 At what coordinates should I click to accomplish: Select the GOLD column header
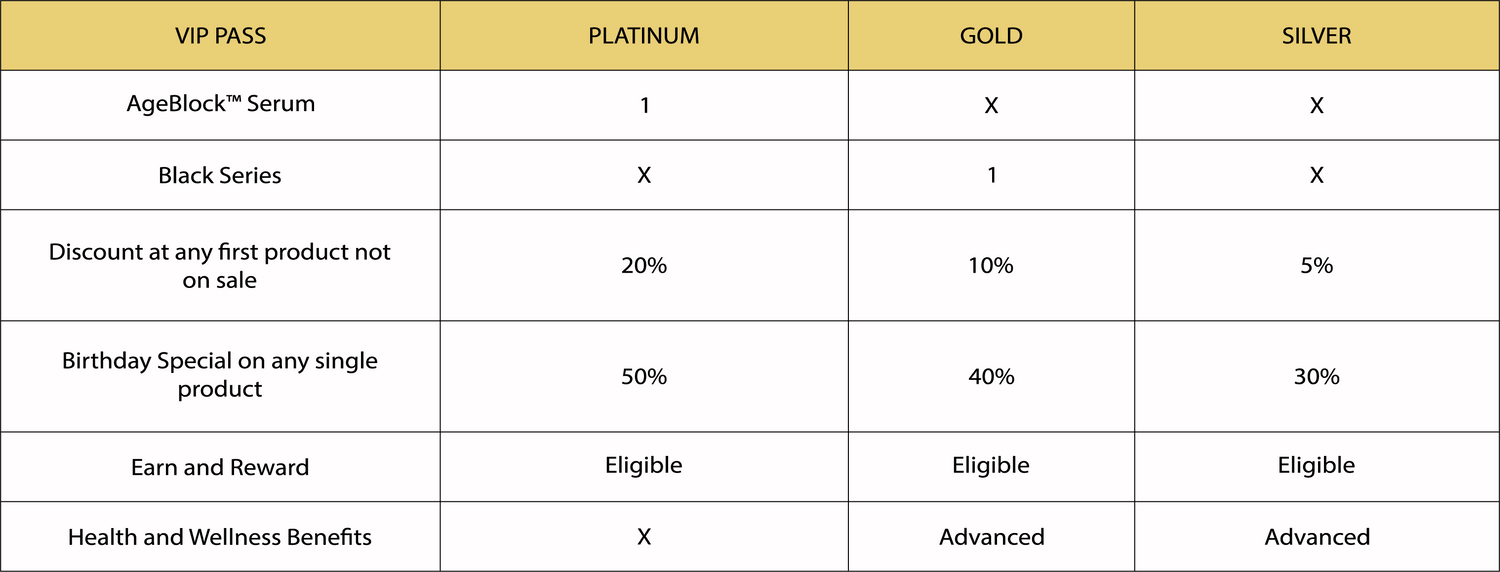991,36
